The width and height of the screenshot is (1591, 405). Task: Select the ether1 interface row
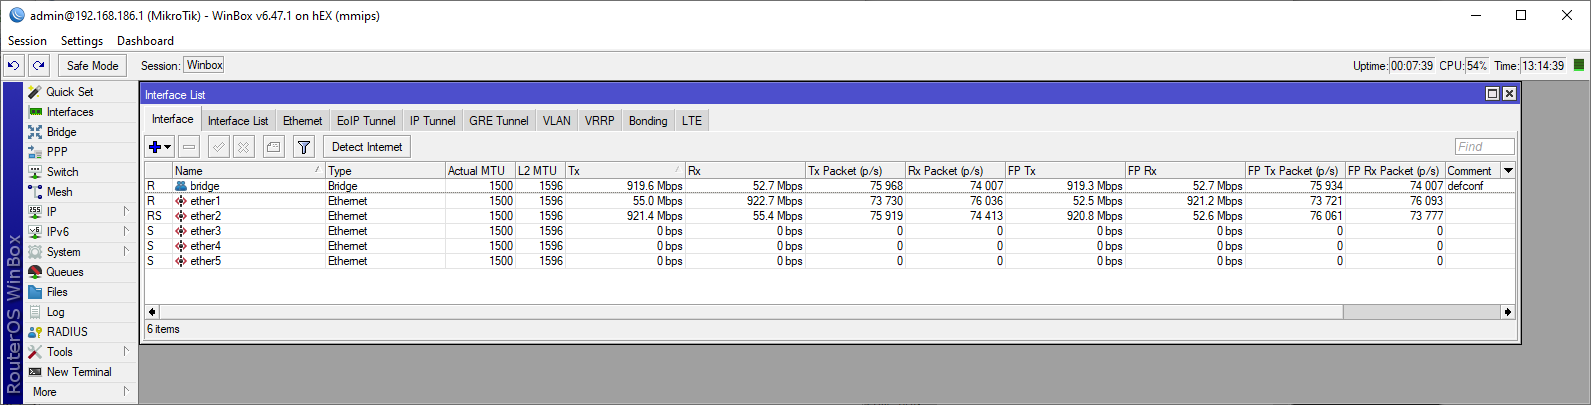tap(829, 201)
